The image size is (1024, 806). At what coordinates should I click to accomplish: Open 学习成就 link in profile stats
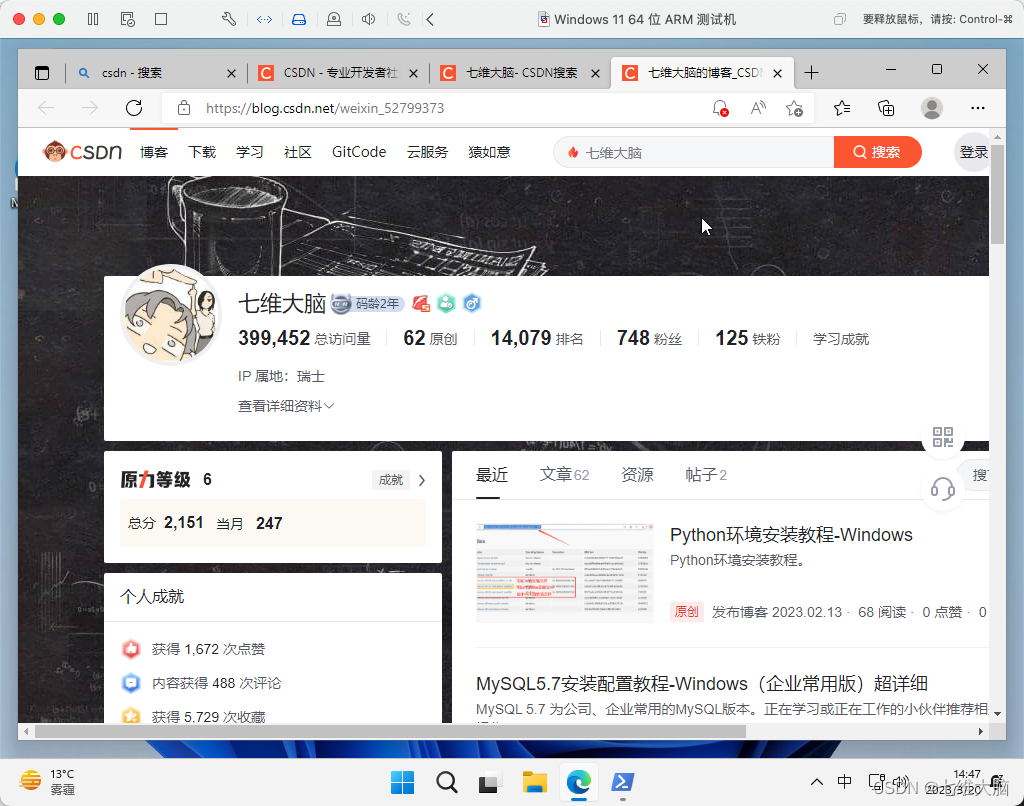840,339
